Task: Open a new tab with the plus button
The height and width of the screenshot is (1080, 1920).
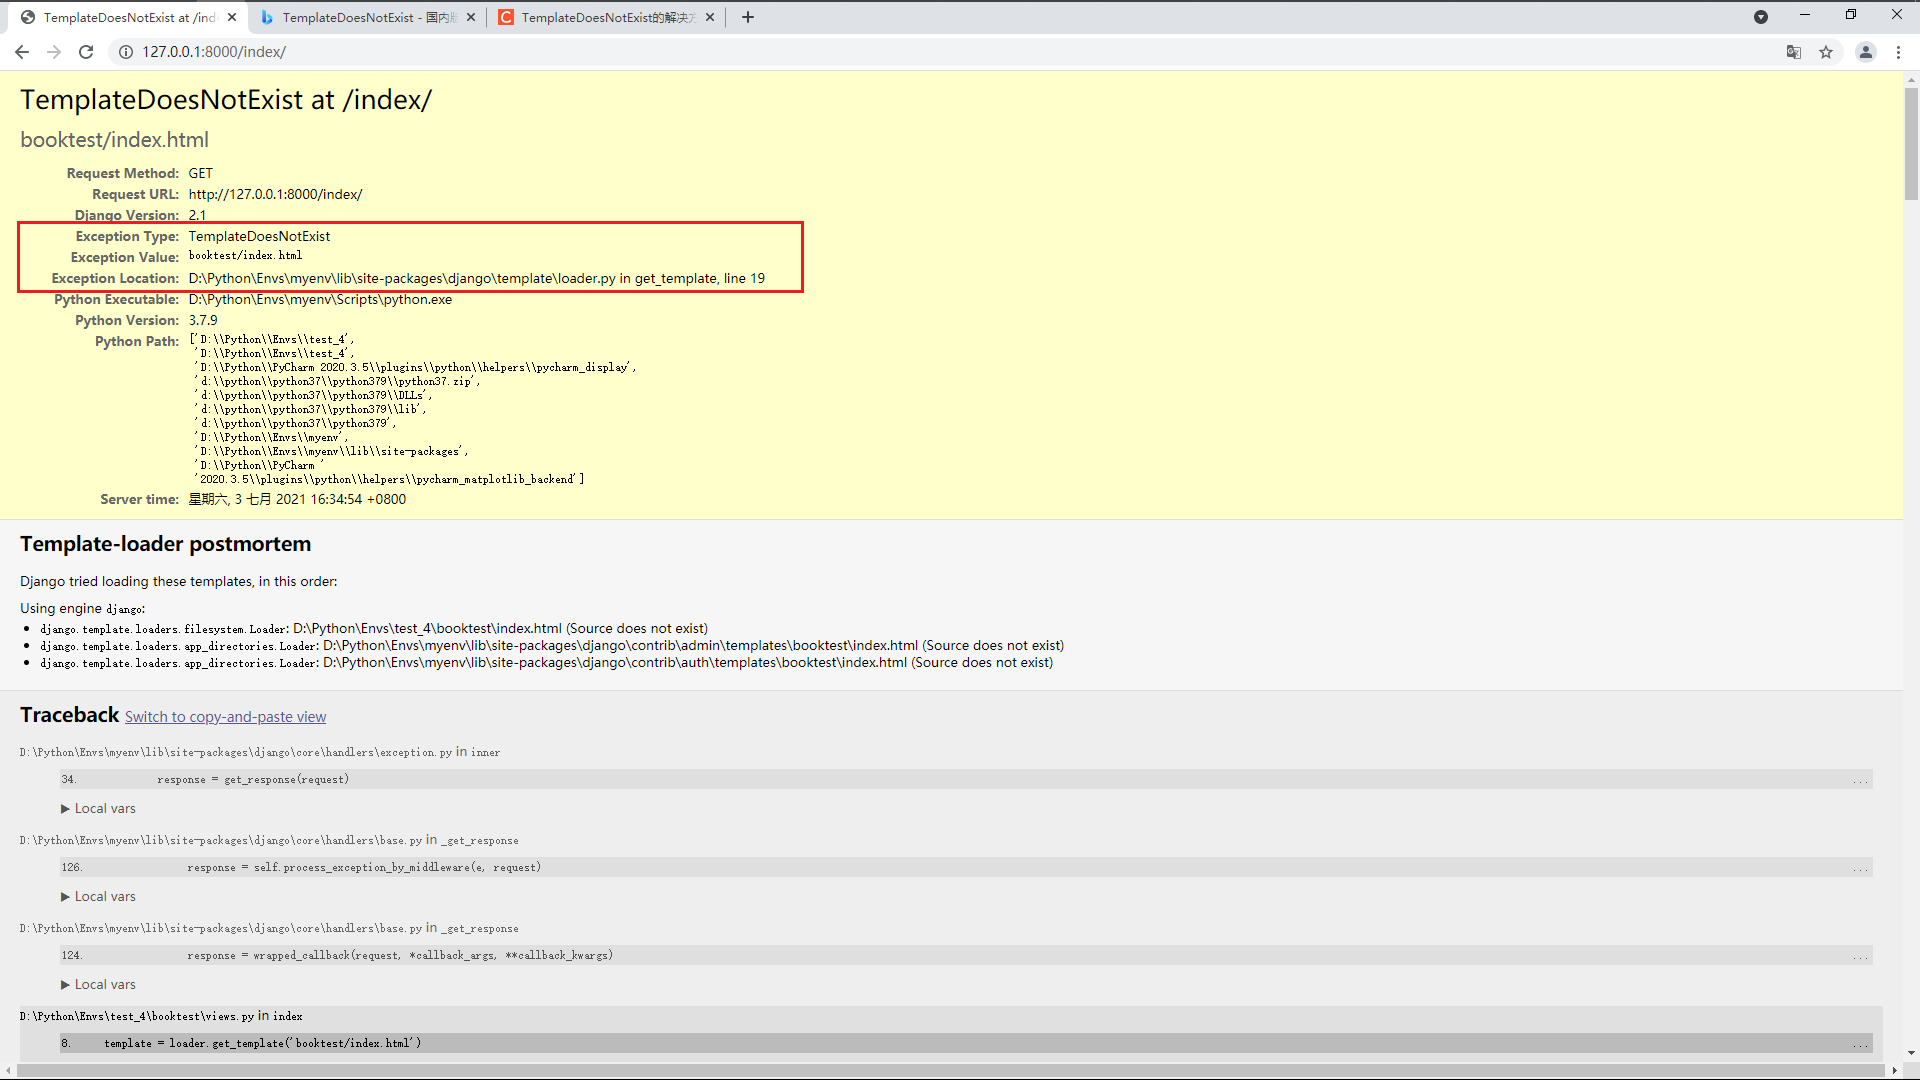Action: (x=748, y=17)
